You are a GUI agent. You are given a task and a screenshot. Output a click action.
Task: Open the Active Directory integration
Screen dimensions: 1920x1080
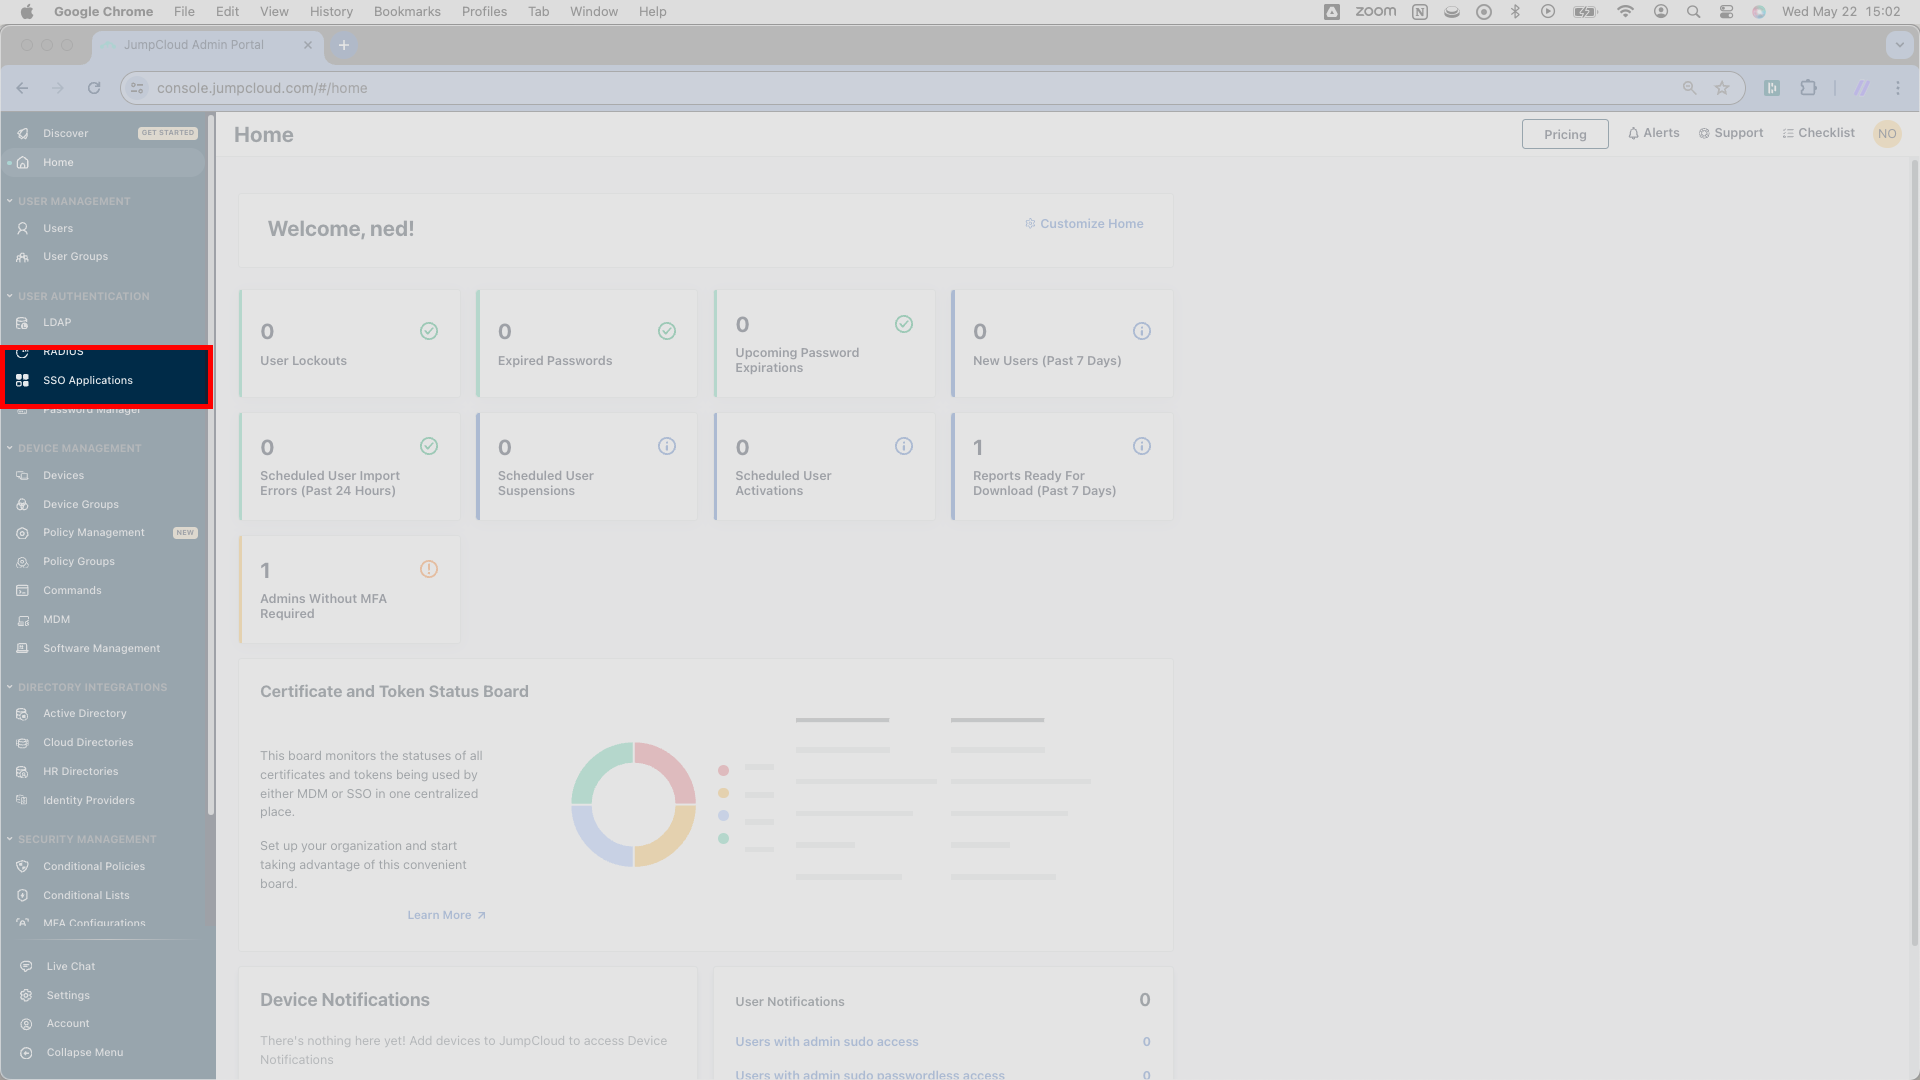[84, 713]
